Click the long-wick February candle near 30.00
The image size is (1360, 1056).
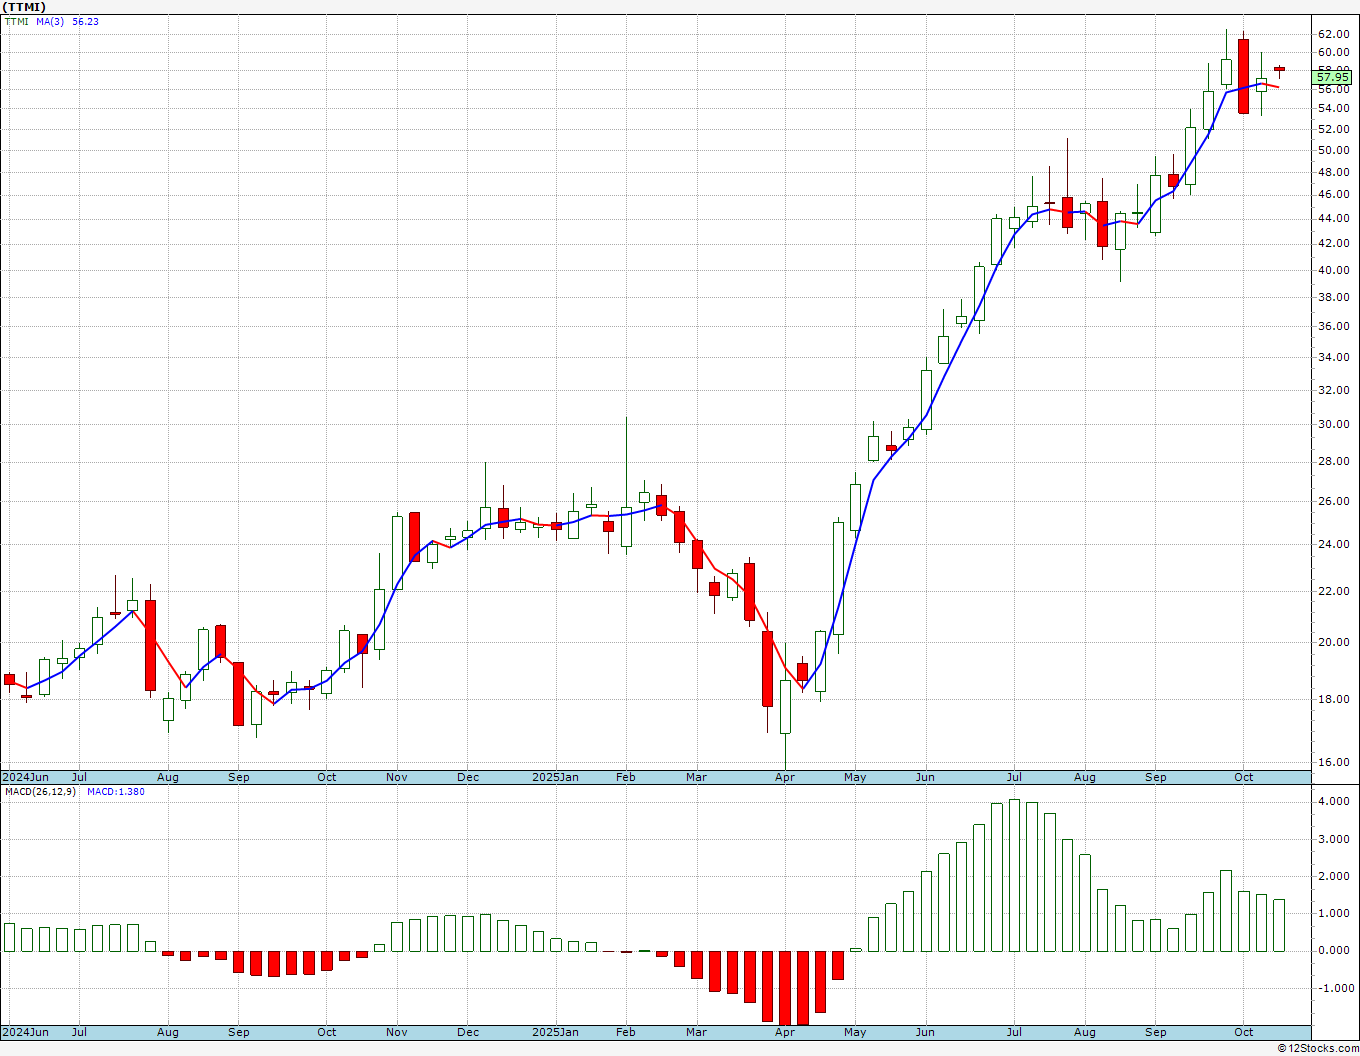point(626,485)
